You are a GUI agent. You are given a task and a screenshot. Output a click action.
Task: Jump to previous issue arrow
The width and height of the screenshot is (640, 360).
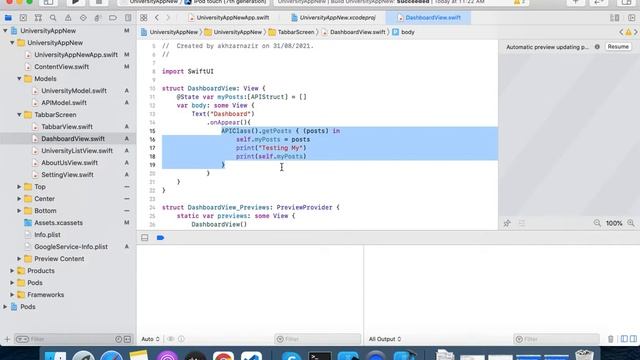621,32
